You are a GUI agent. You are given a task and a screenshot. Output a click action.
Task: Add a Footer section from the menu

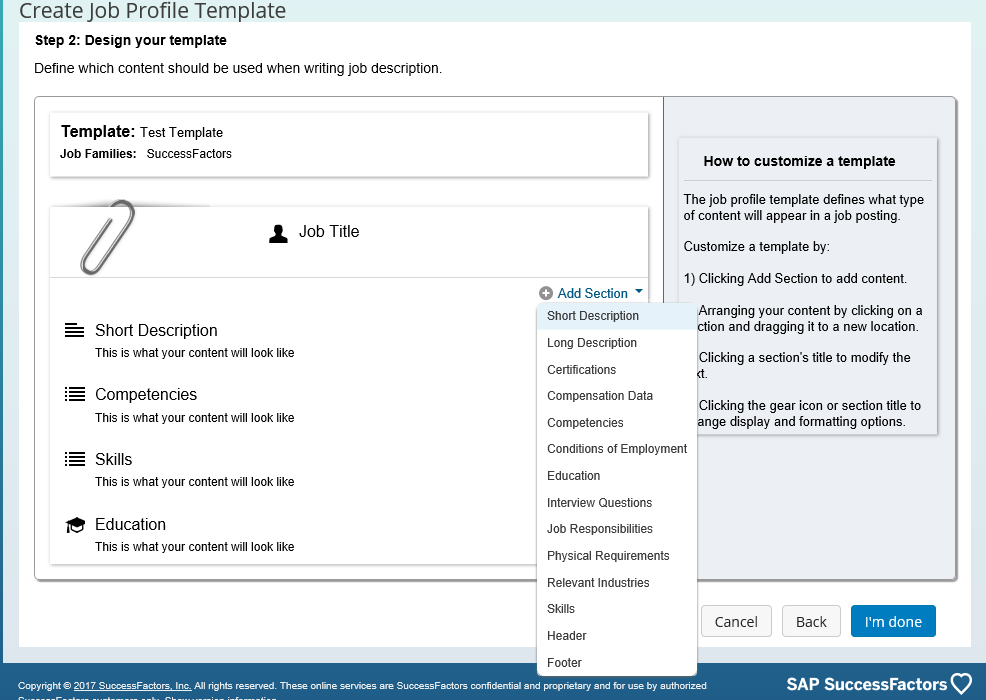pyautogui.click(x=617, y=663)
